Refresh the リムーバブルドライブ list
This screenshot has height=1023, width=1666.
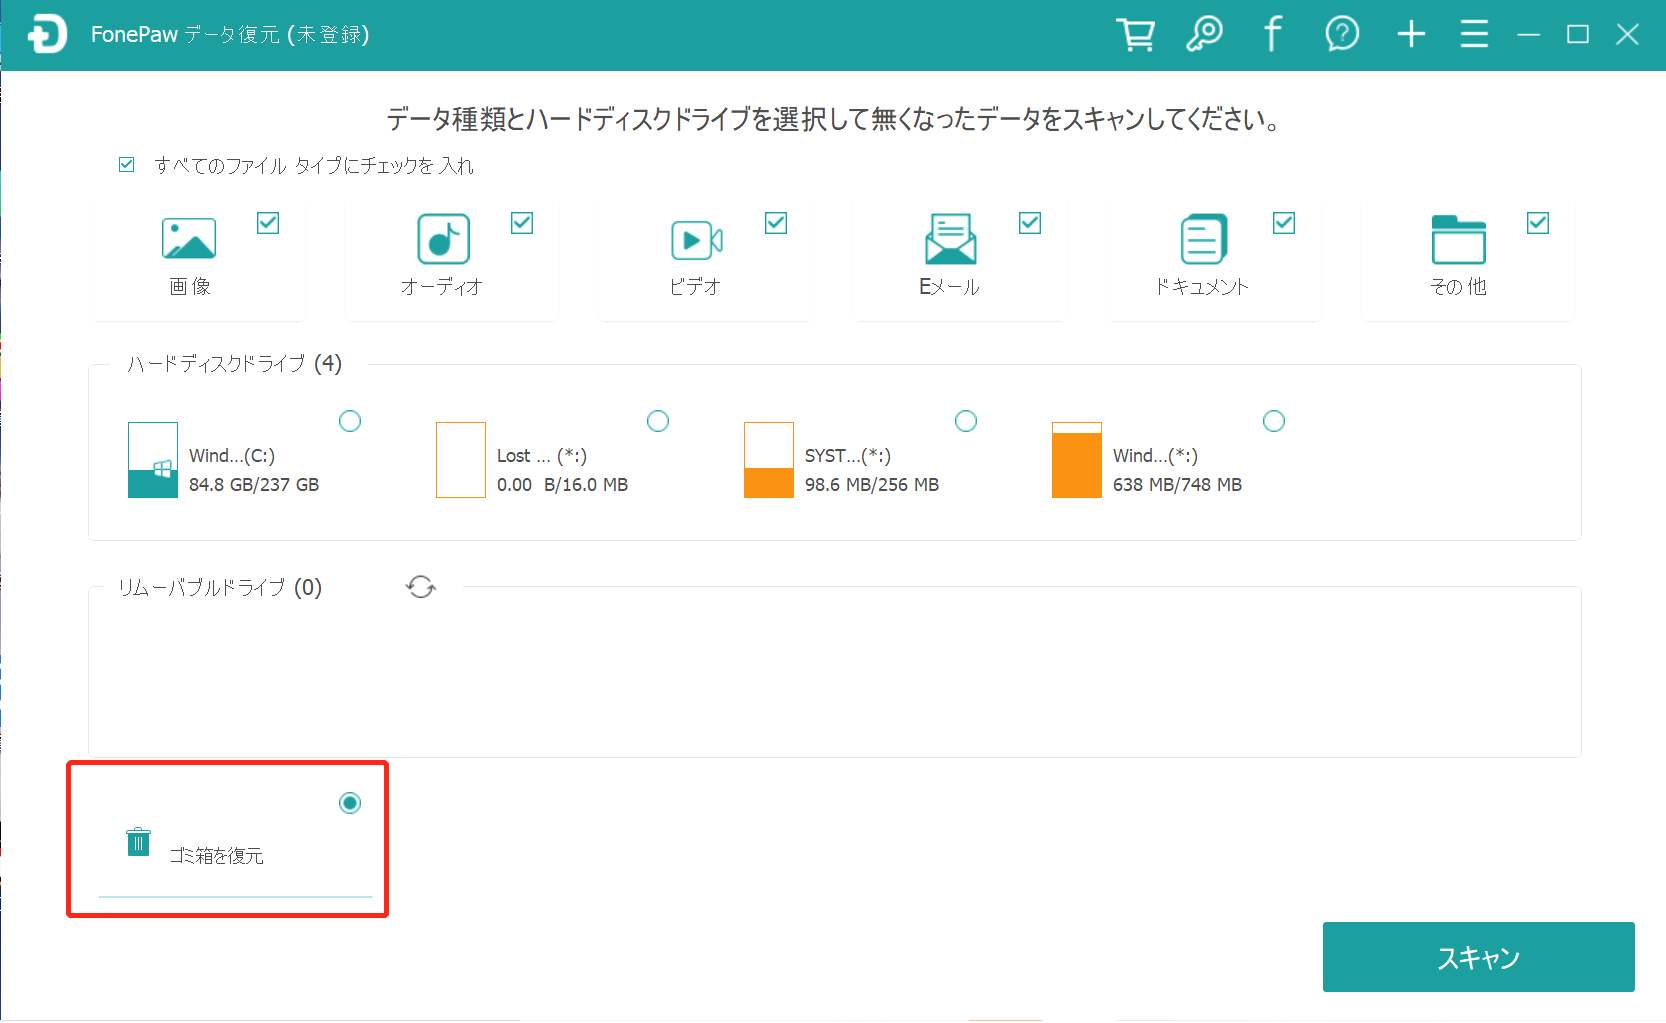pyautogui.click(x=421, y=588)
